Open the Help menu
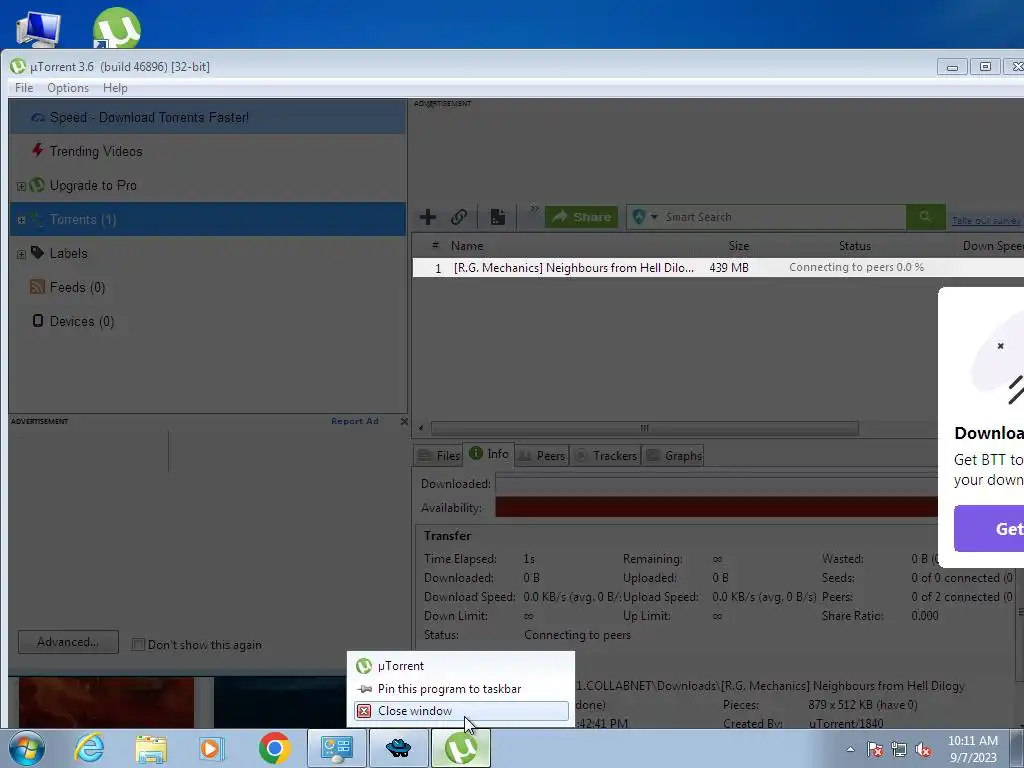This screenshot has width=1024, height=768. (115, 88)
